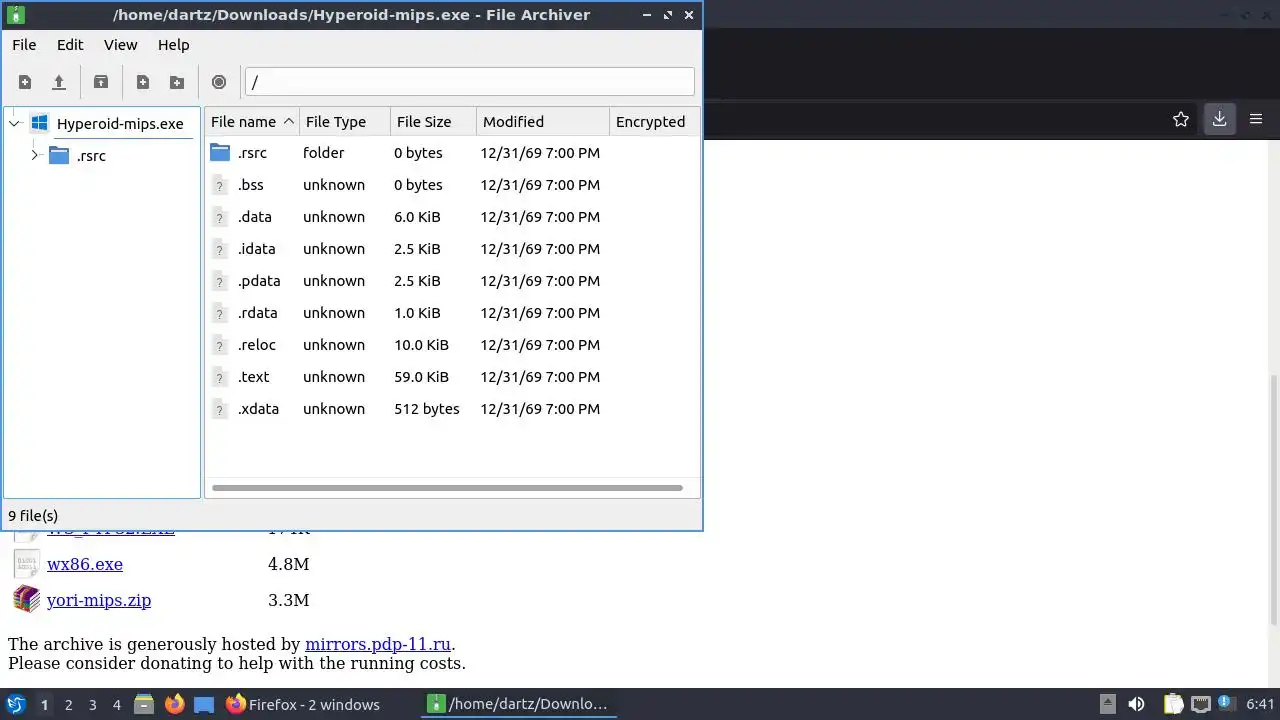Viewport: 1280px width, 720px height.
Task: Open the mirrors.pdp-11.ru link
Action: [378, 644]
